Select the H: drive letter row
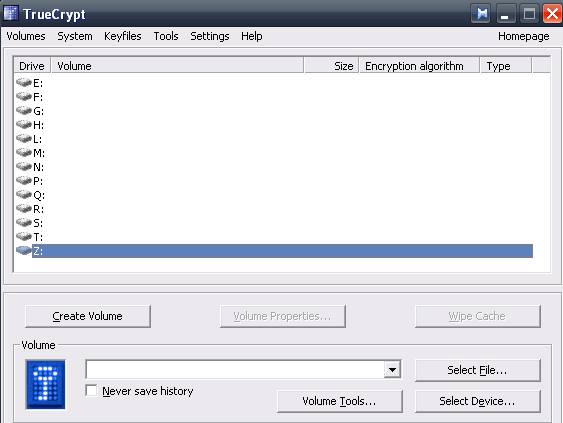This screenshot has width=563, height=423. [x=274, y=125]
